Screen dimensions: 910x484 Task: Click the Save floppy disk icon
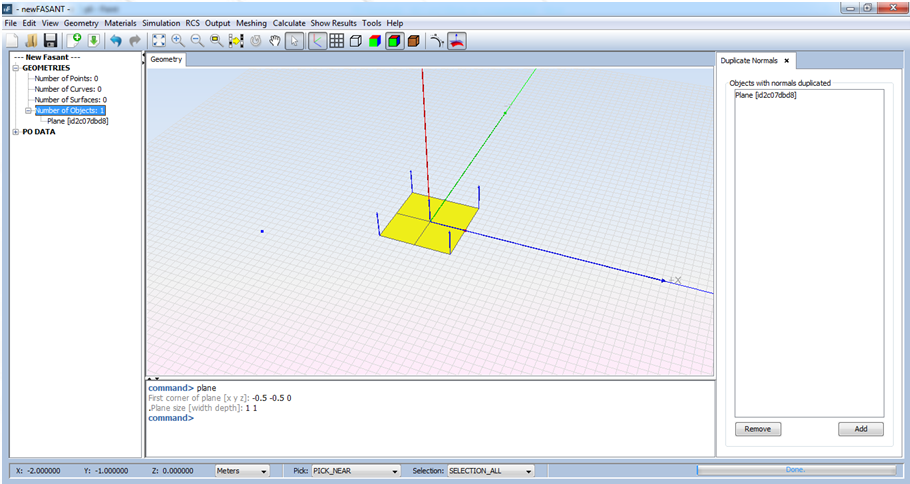[x=49, y=41]
